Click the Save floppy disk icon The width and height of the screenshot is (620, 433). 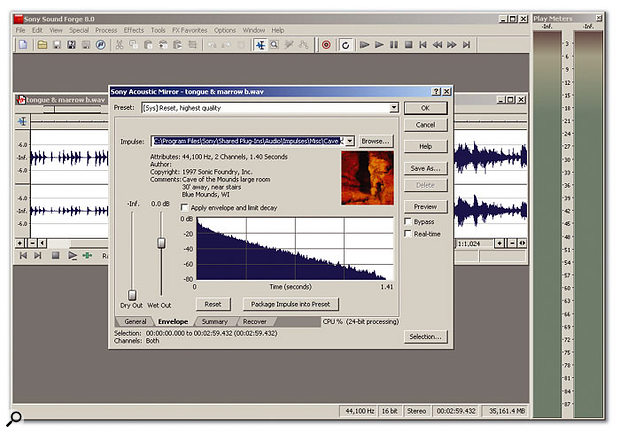(57, 45)
